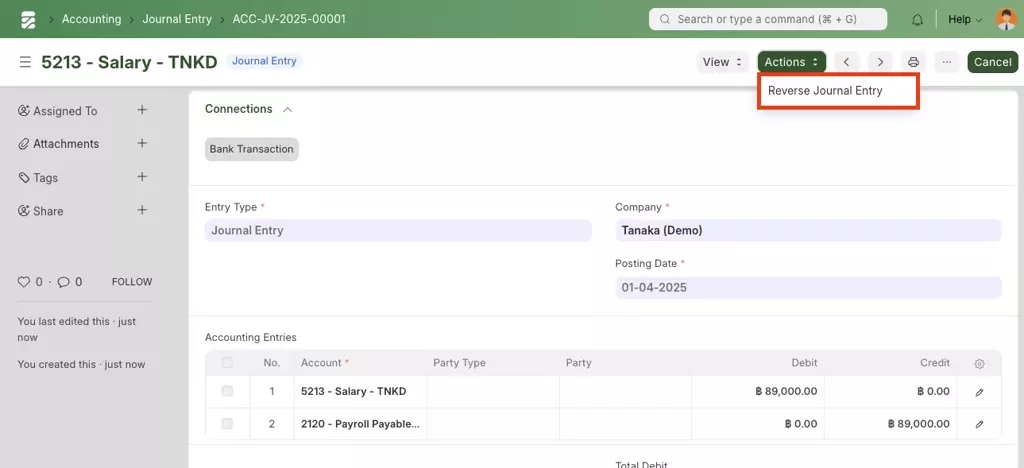
Task: Click the Attachments sidebar label
Action: click(x=66, y=144)
